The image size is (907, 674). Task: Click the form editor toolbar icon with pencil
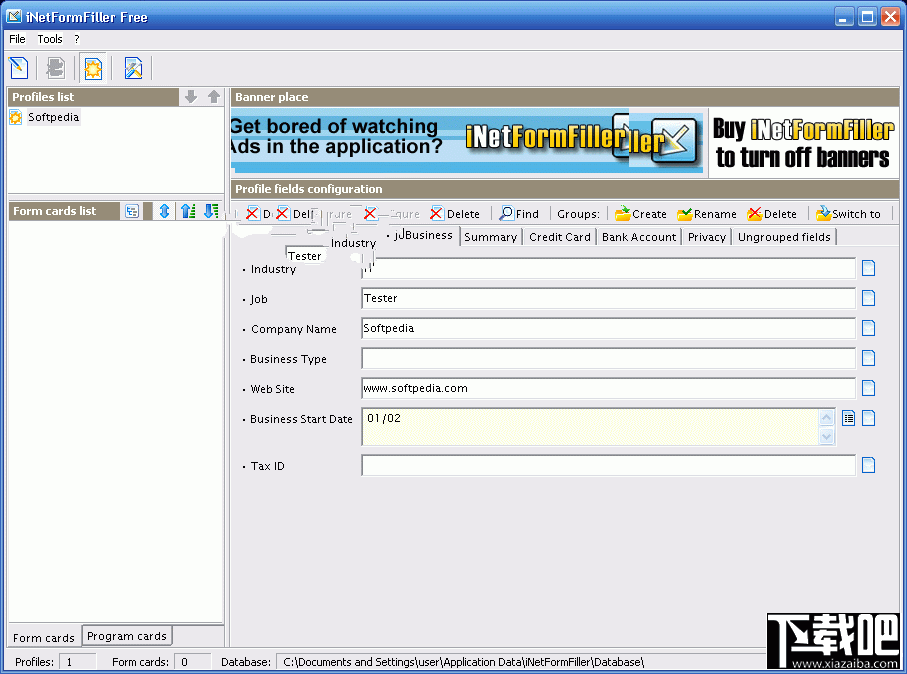133,68
